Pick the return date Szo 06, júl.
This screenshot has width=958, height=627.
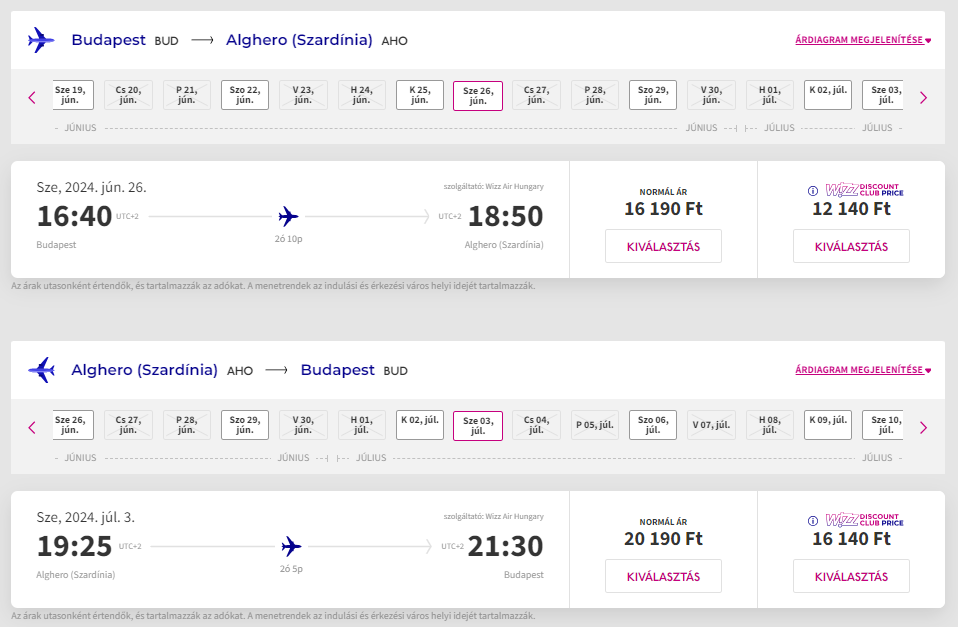(653, 425)
